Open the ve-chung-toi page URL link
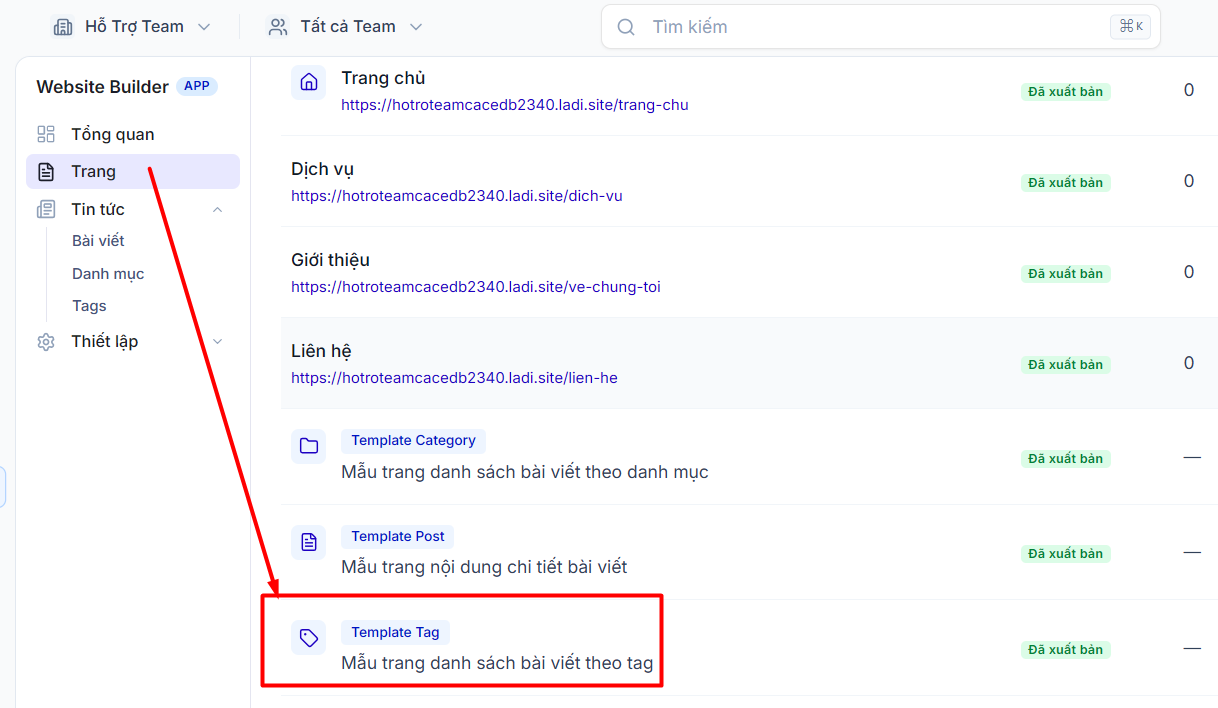 pyautogui.click(x=476, y=287)
